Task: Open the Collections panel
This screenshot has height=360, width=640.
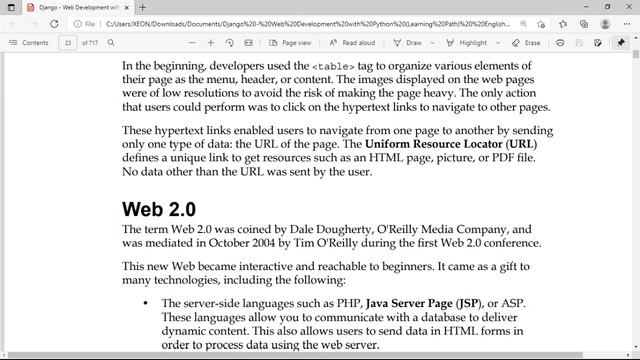Action: click(x=584, y=24)
